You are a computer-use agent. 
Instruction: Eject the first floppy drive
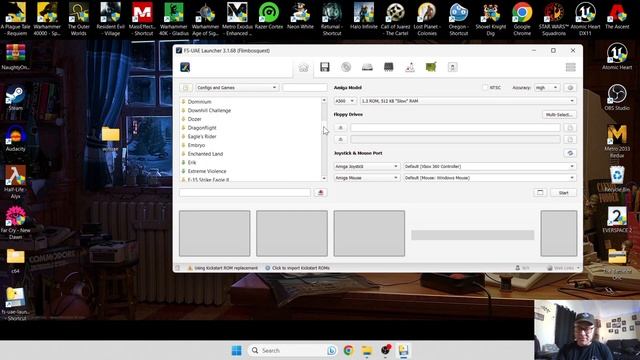point(340,128)
